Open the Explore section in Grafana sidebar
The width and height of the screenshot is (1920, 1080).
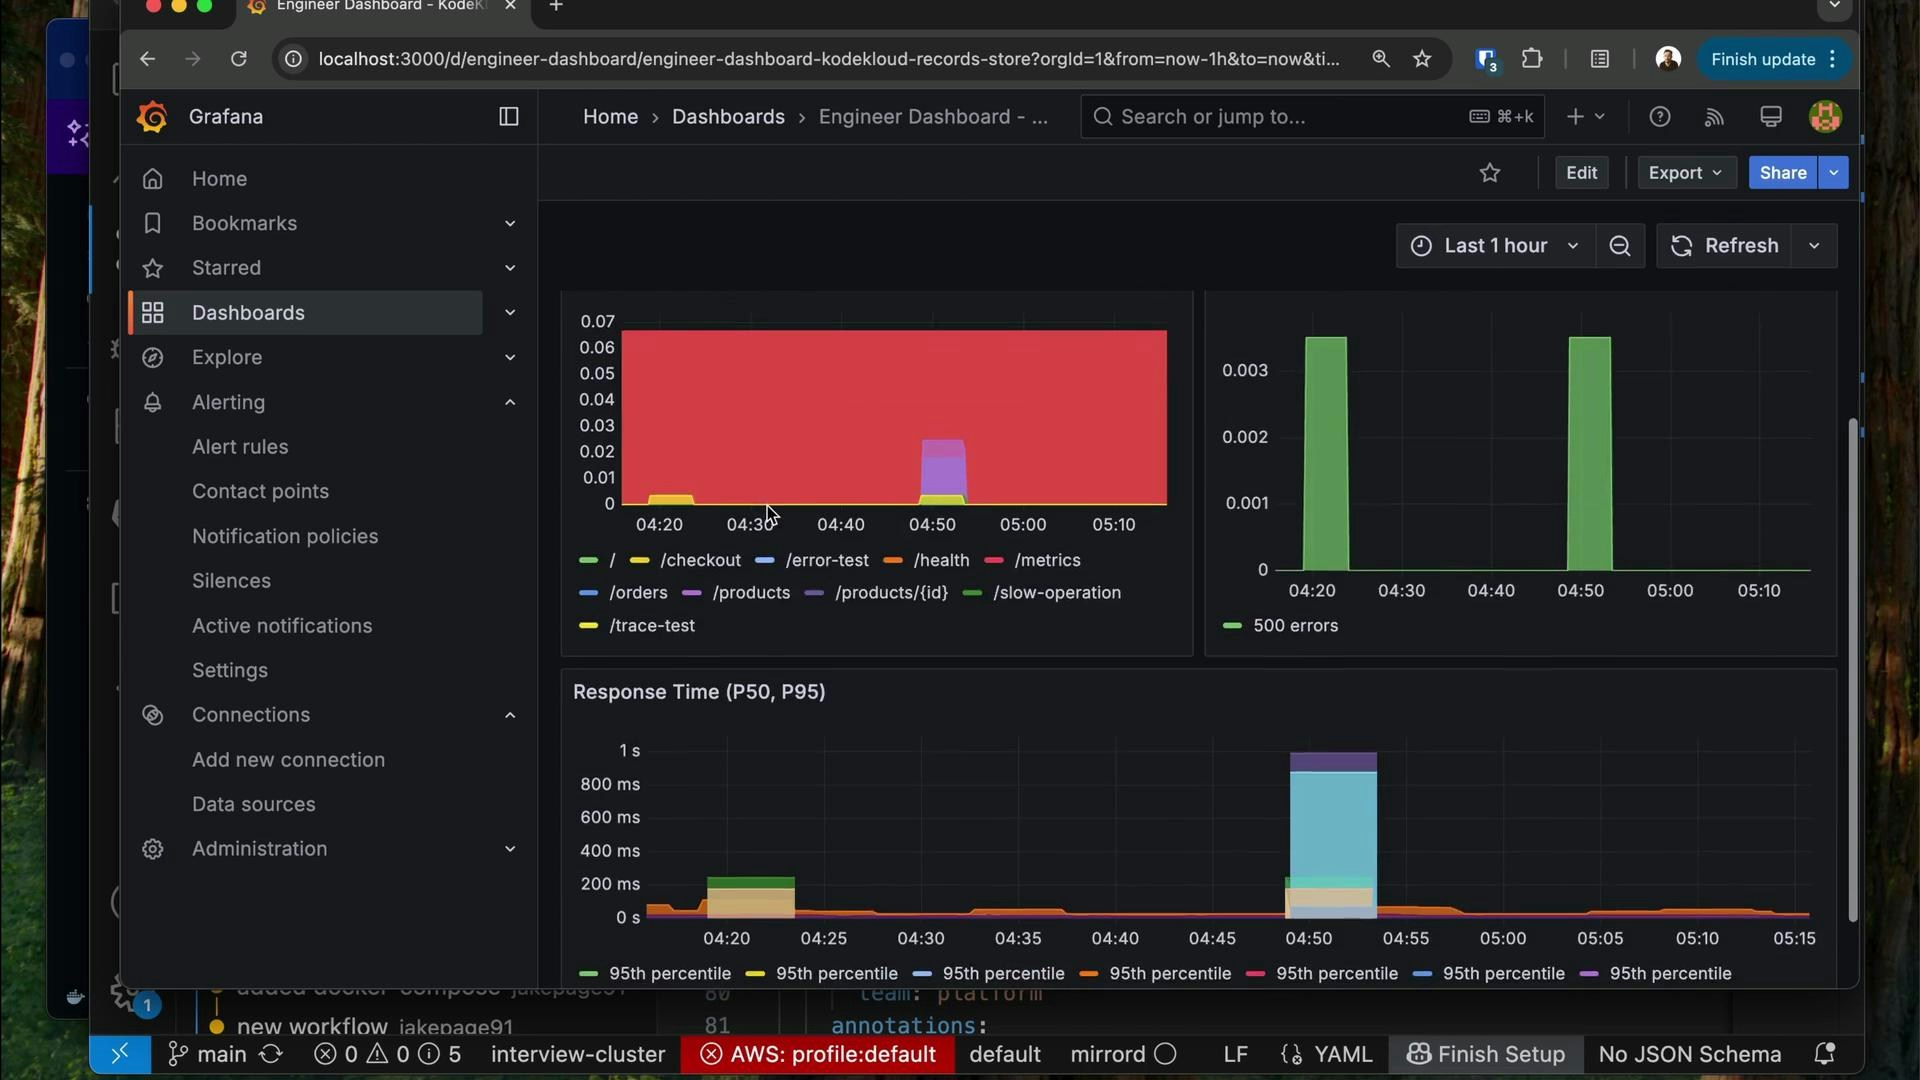227,357
